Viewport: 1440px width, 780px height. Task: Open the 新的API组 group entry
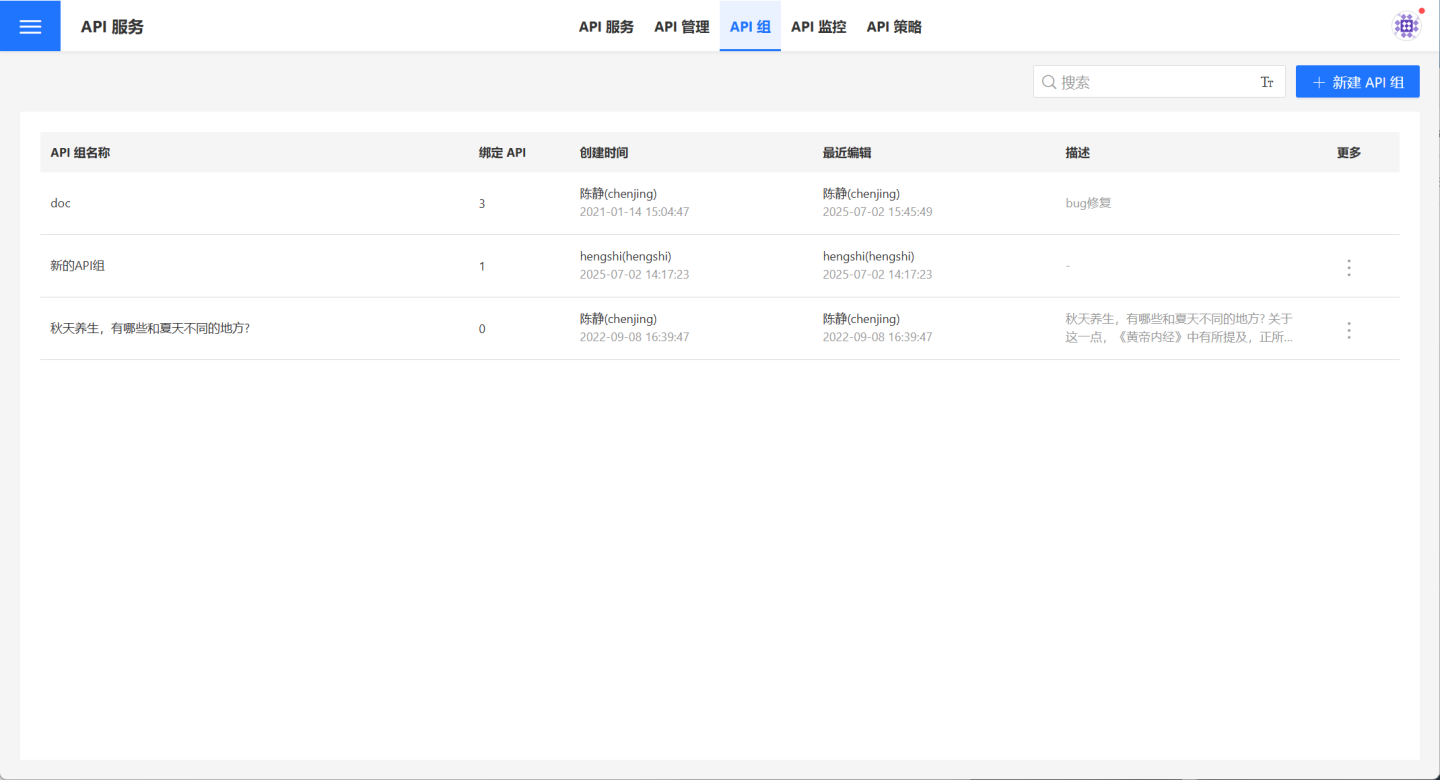[78, 266]
